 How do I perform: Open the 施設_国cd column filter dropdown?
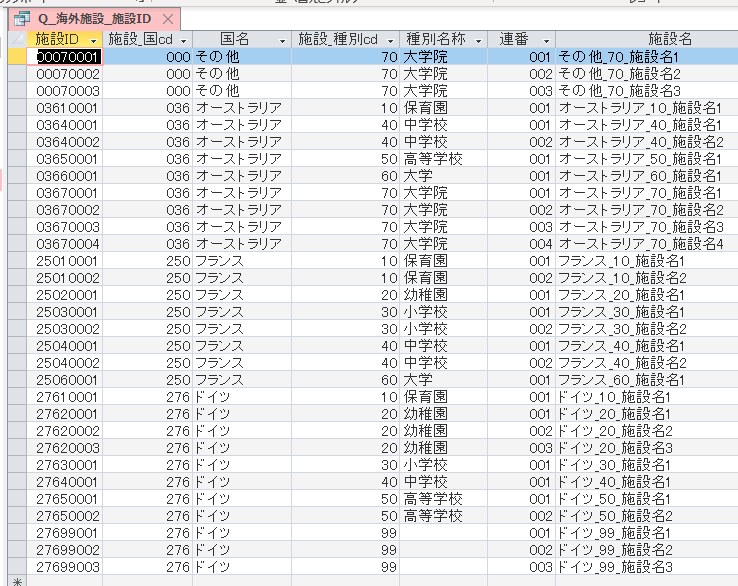181,39
